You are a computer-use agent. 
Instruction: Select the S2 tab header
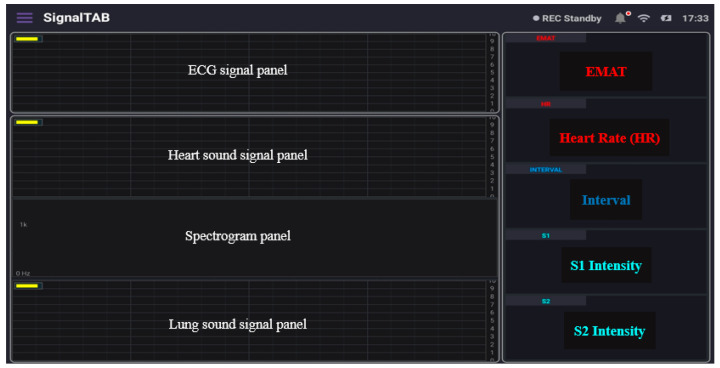(546, 301)
